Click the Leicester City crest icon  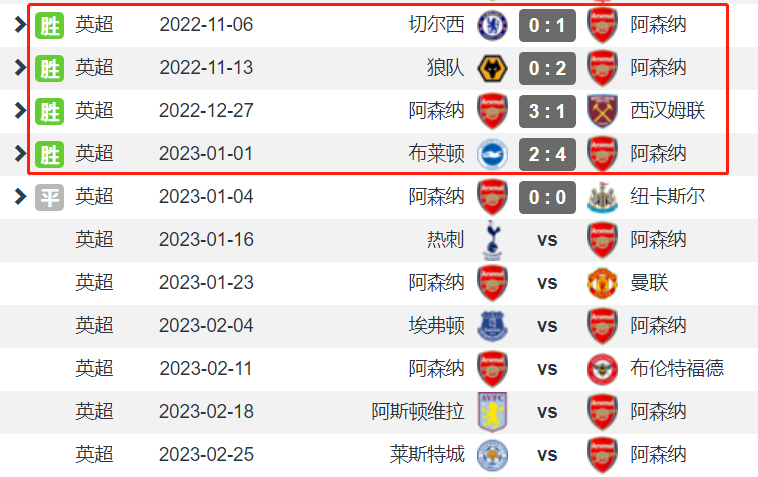pyautogui.click(x=492, y=455)
